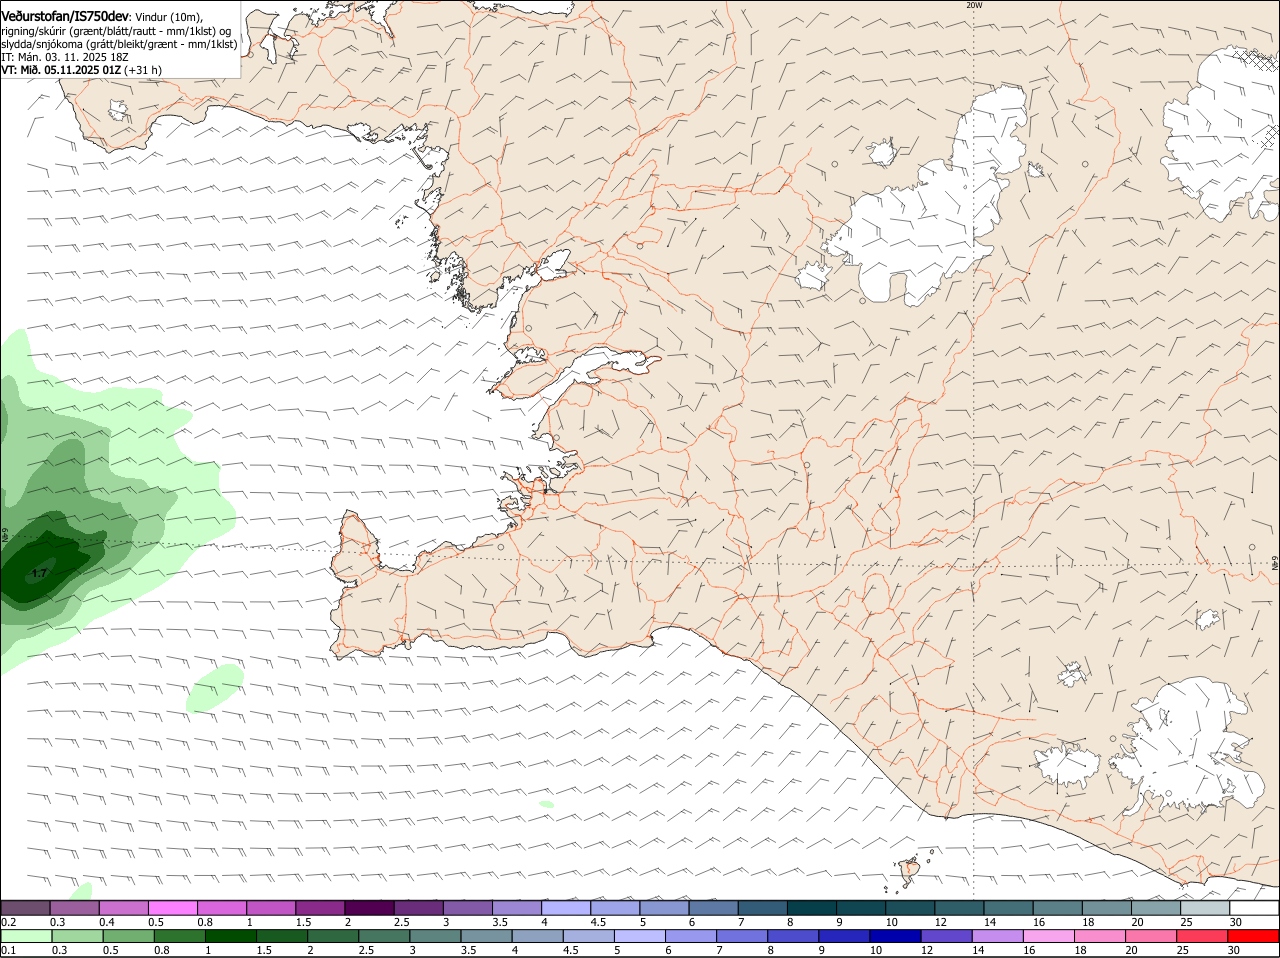Viewport: 1280px width, 958px height.
Task: Click the upper legend swatch starting at 9
Action: (859, 908)
